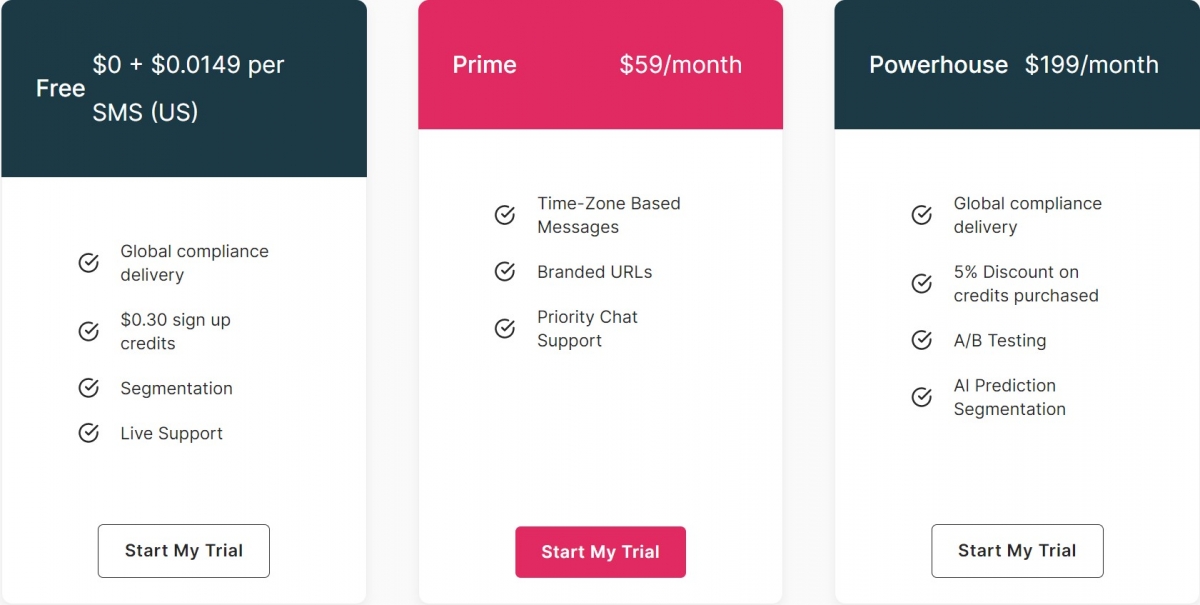This screenshot has width=1200, height=605.
Task: Click the checkmark icon beside Segmentation feature
Action: pos(89,388)
